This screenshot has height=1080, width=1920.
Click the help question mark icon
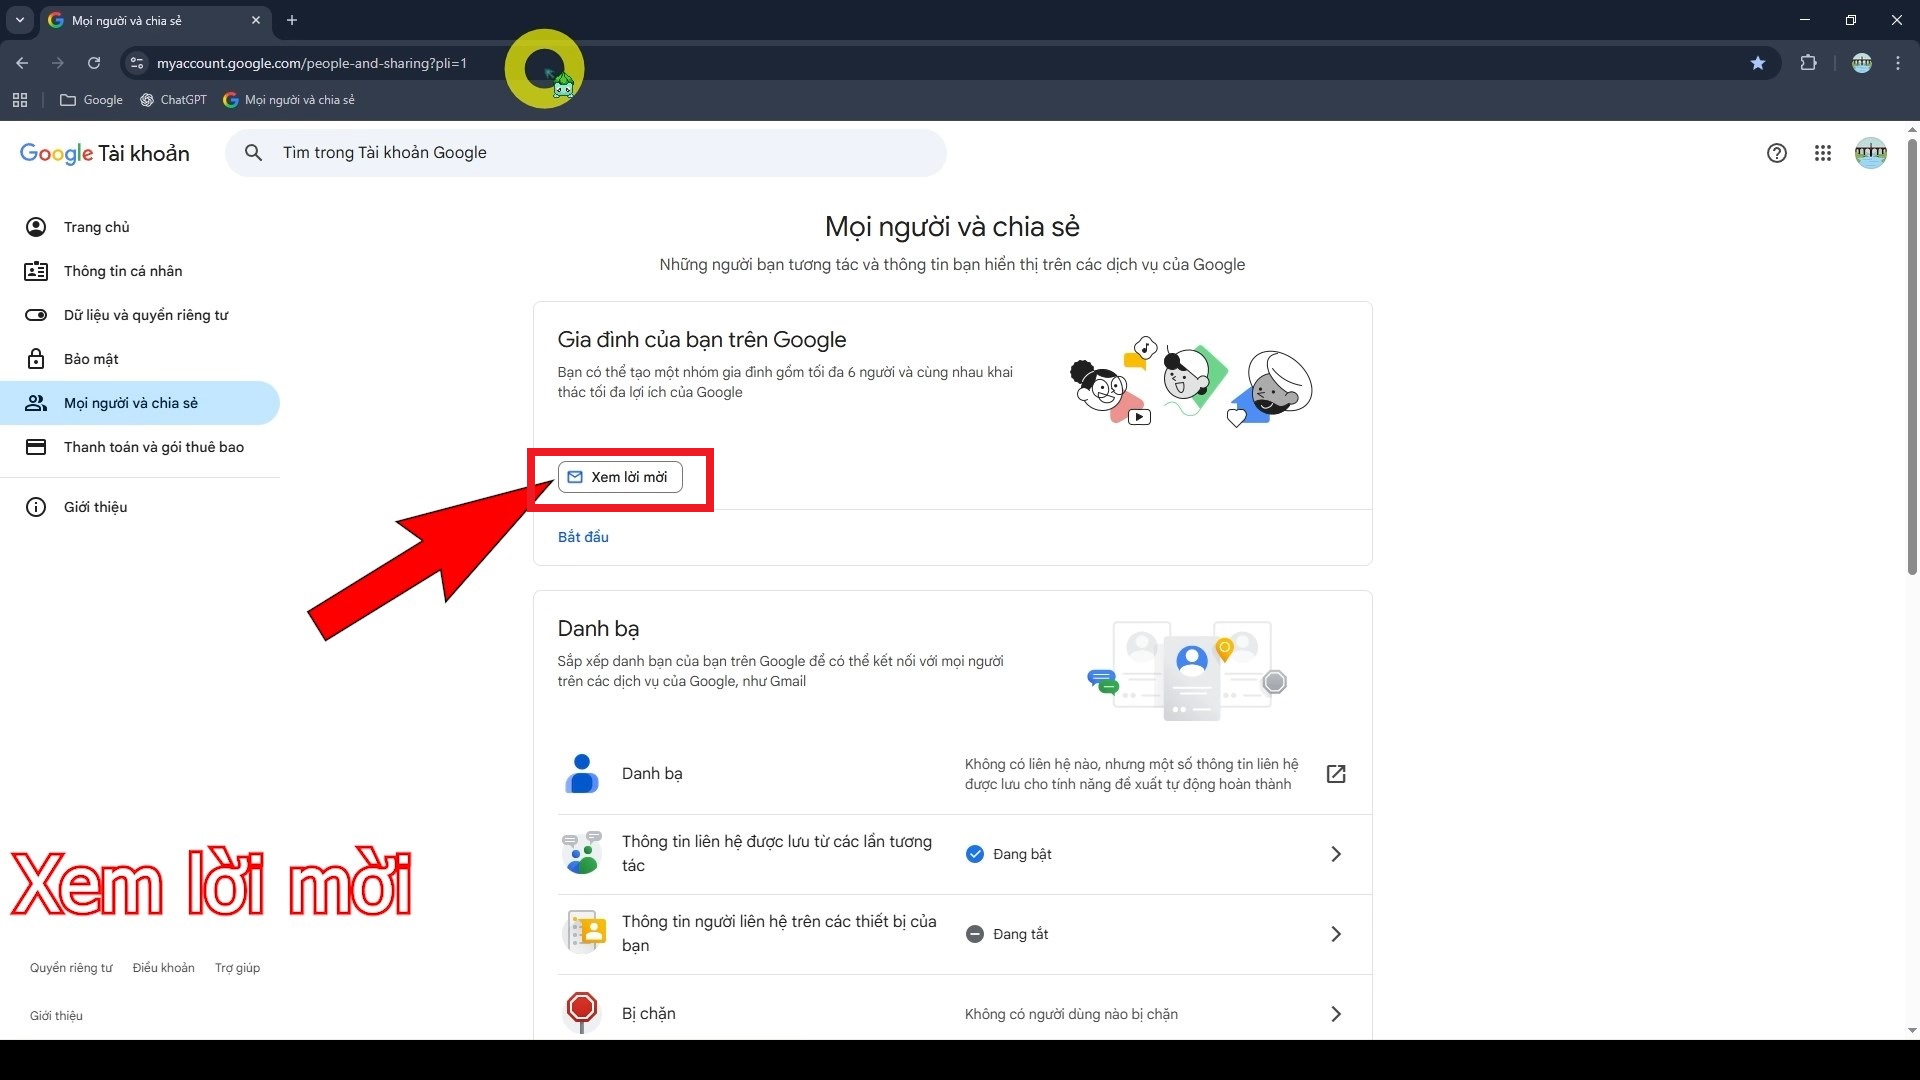1776,153
